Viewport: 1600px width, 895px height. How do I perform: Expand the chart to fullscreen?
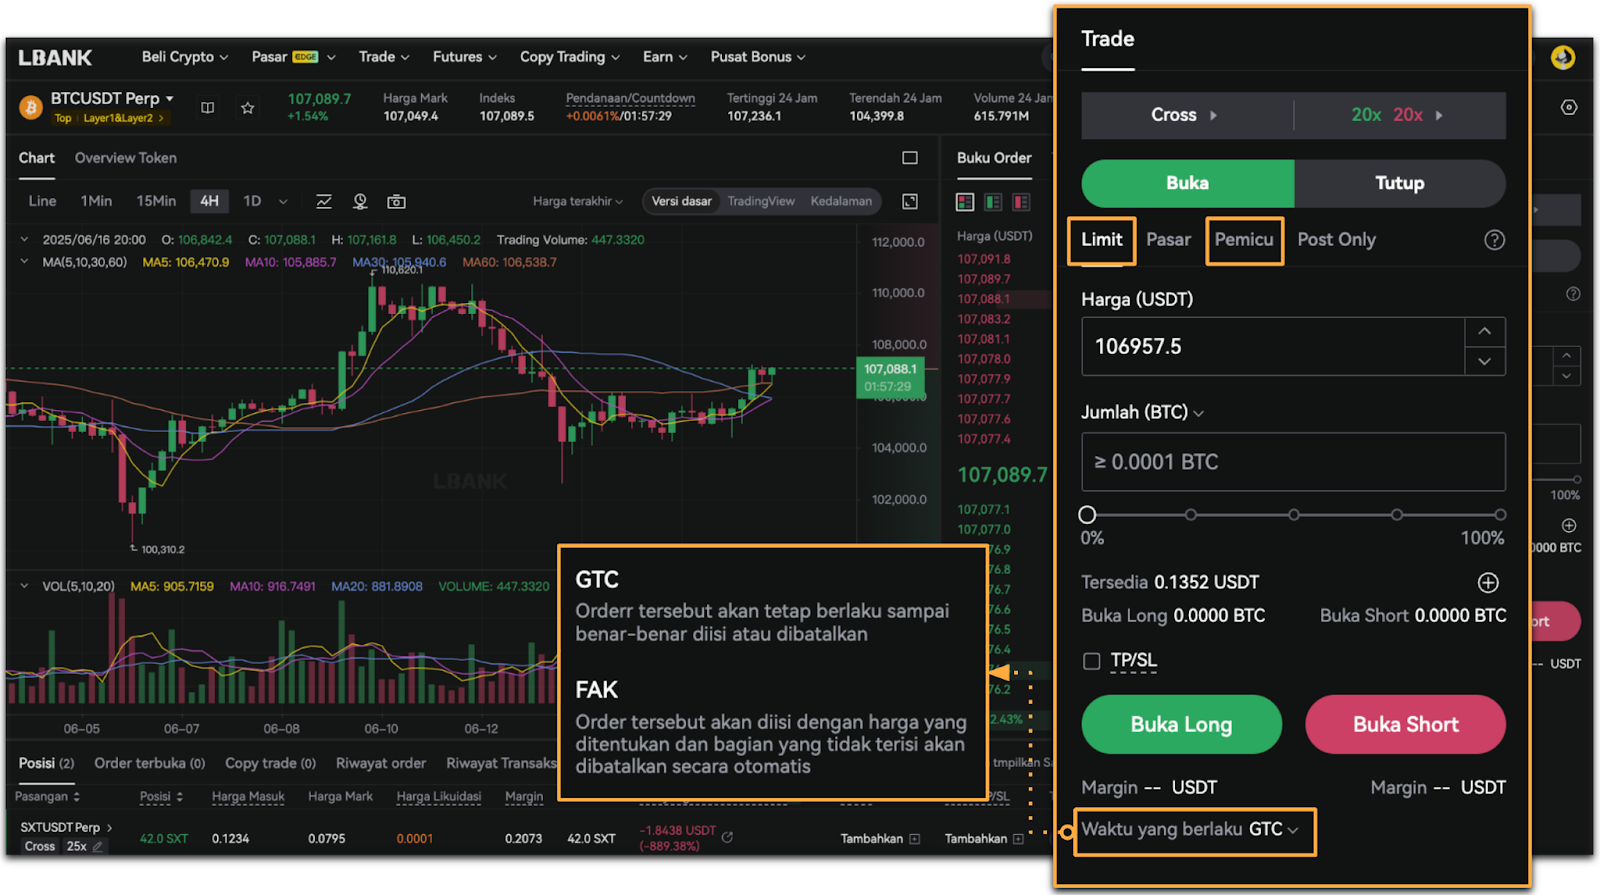point(910,202)
